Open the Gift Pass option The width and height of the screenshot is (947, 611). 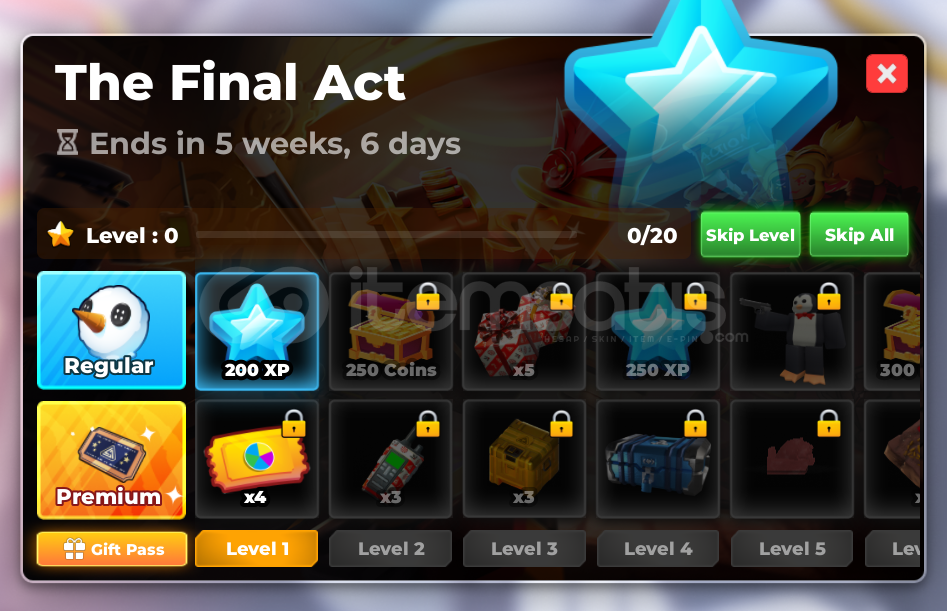click(112, 549)
